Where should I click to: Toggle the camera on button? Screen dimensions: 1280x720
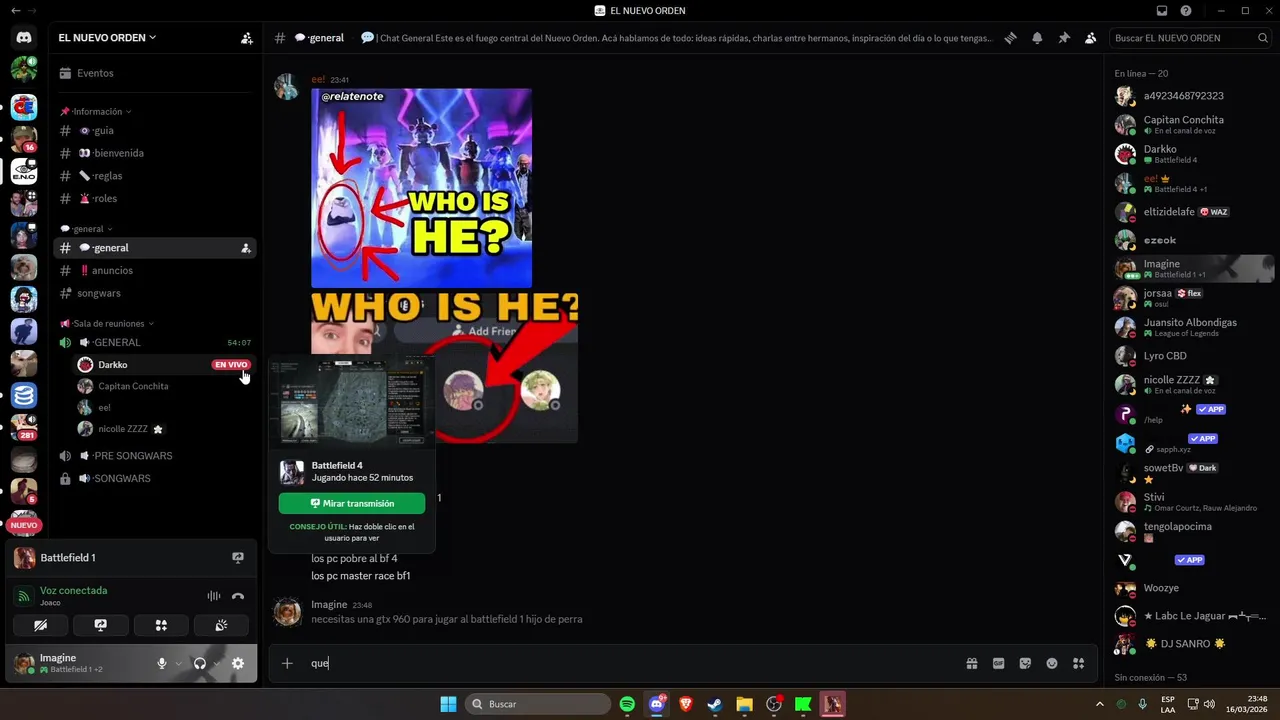coord(40,625)
